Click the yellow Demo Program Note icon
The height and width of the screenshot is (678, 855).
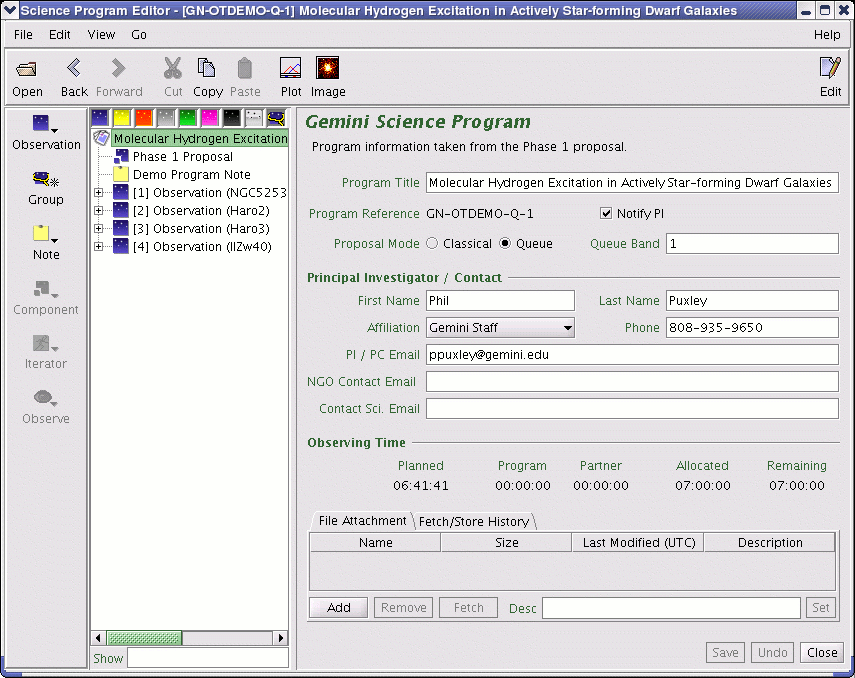point(121,175)
